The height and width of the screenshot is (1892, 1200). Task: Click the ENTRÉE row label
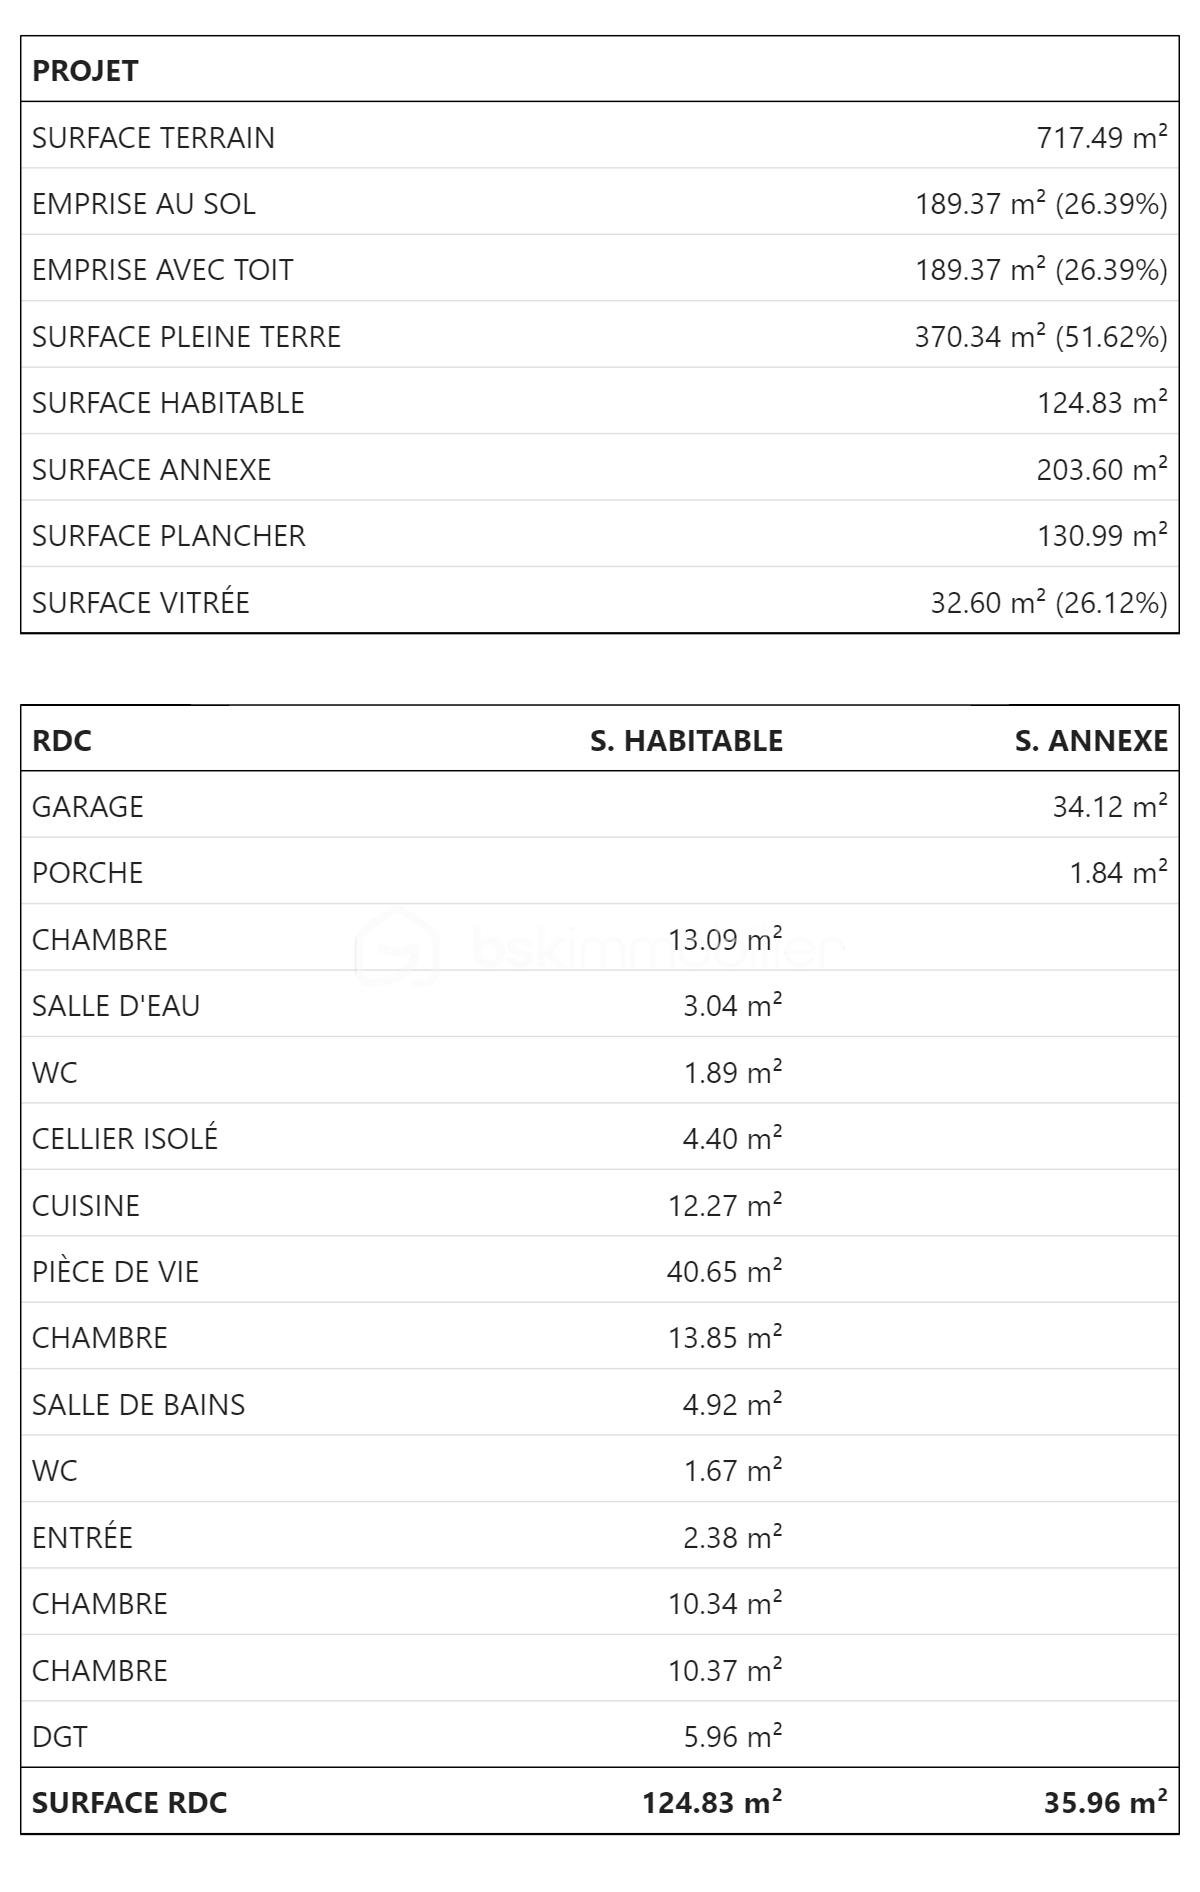(82, 1537)
